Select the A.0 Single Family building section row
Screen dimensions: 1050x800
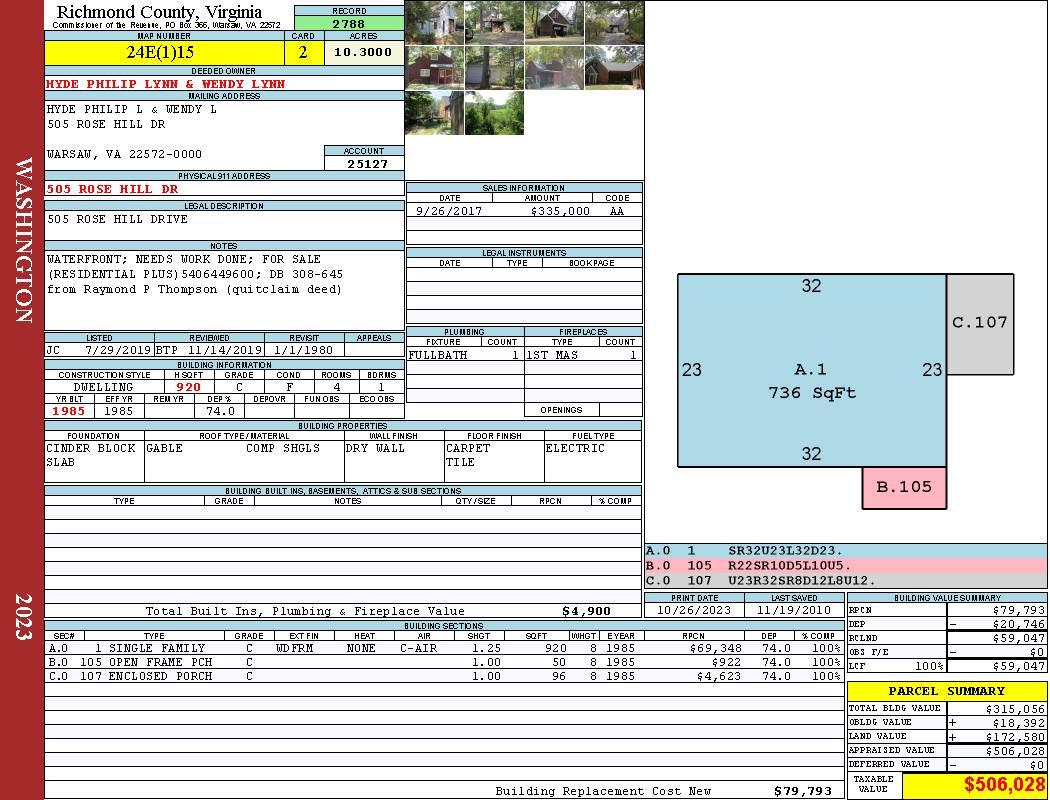pyautogui.click(x=444, y=648)
